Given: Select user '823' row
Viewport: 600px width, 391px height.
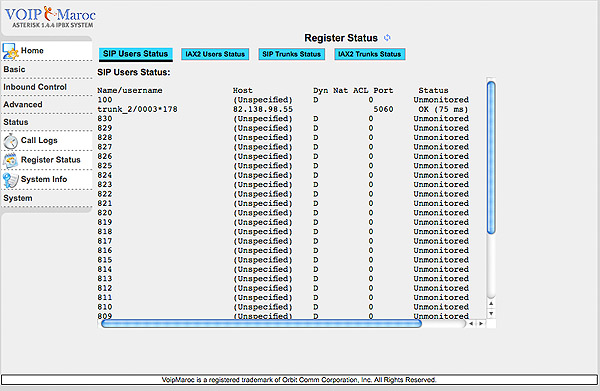Looking at the screenshot, I should (283, 184).
